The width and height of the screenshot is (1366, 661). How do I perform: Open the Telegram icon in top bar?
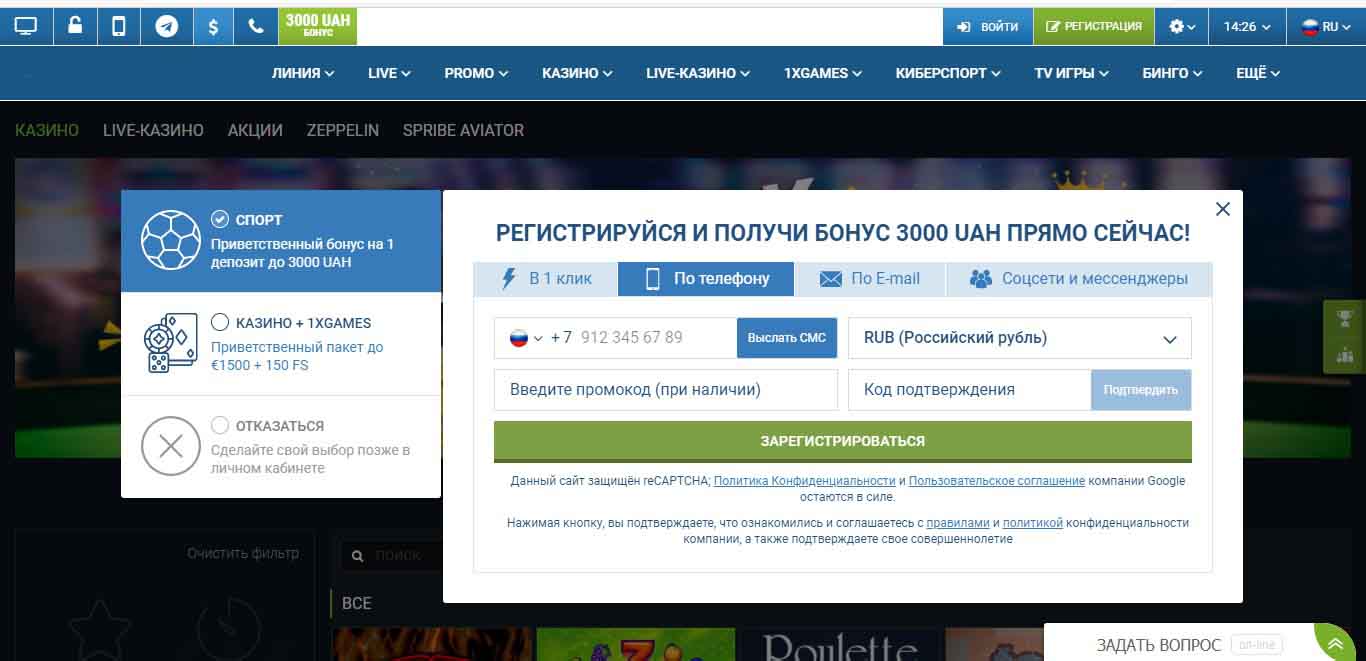pos(166,27)
